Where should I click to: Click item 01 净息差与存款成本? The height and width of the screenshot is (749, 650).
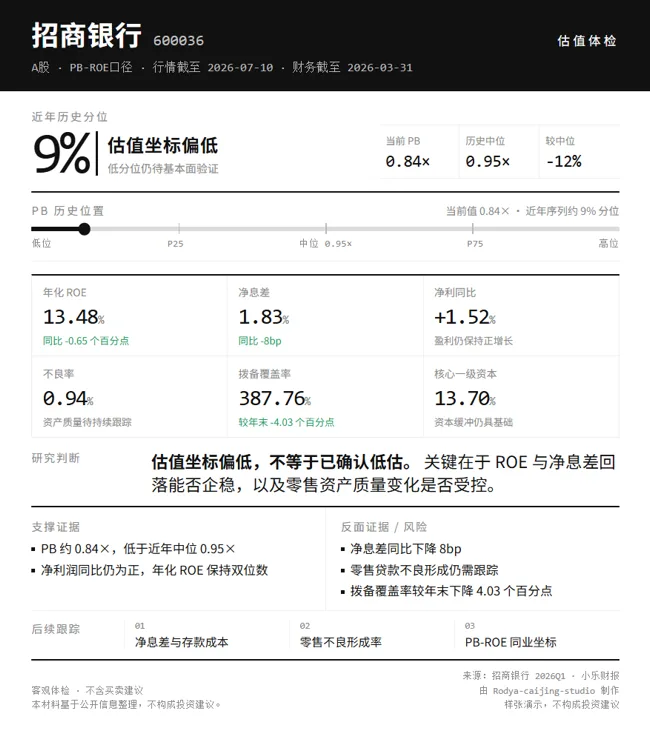pos(181,642)
